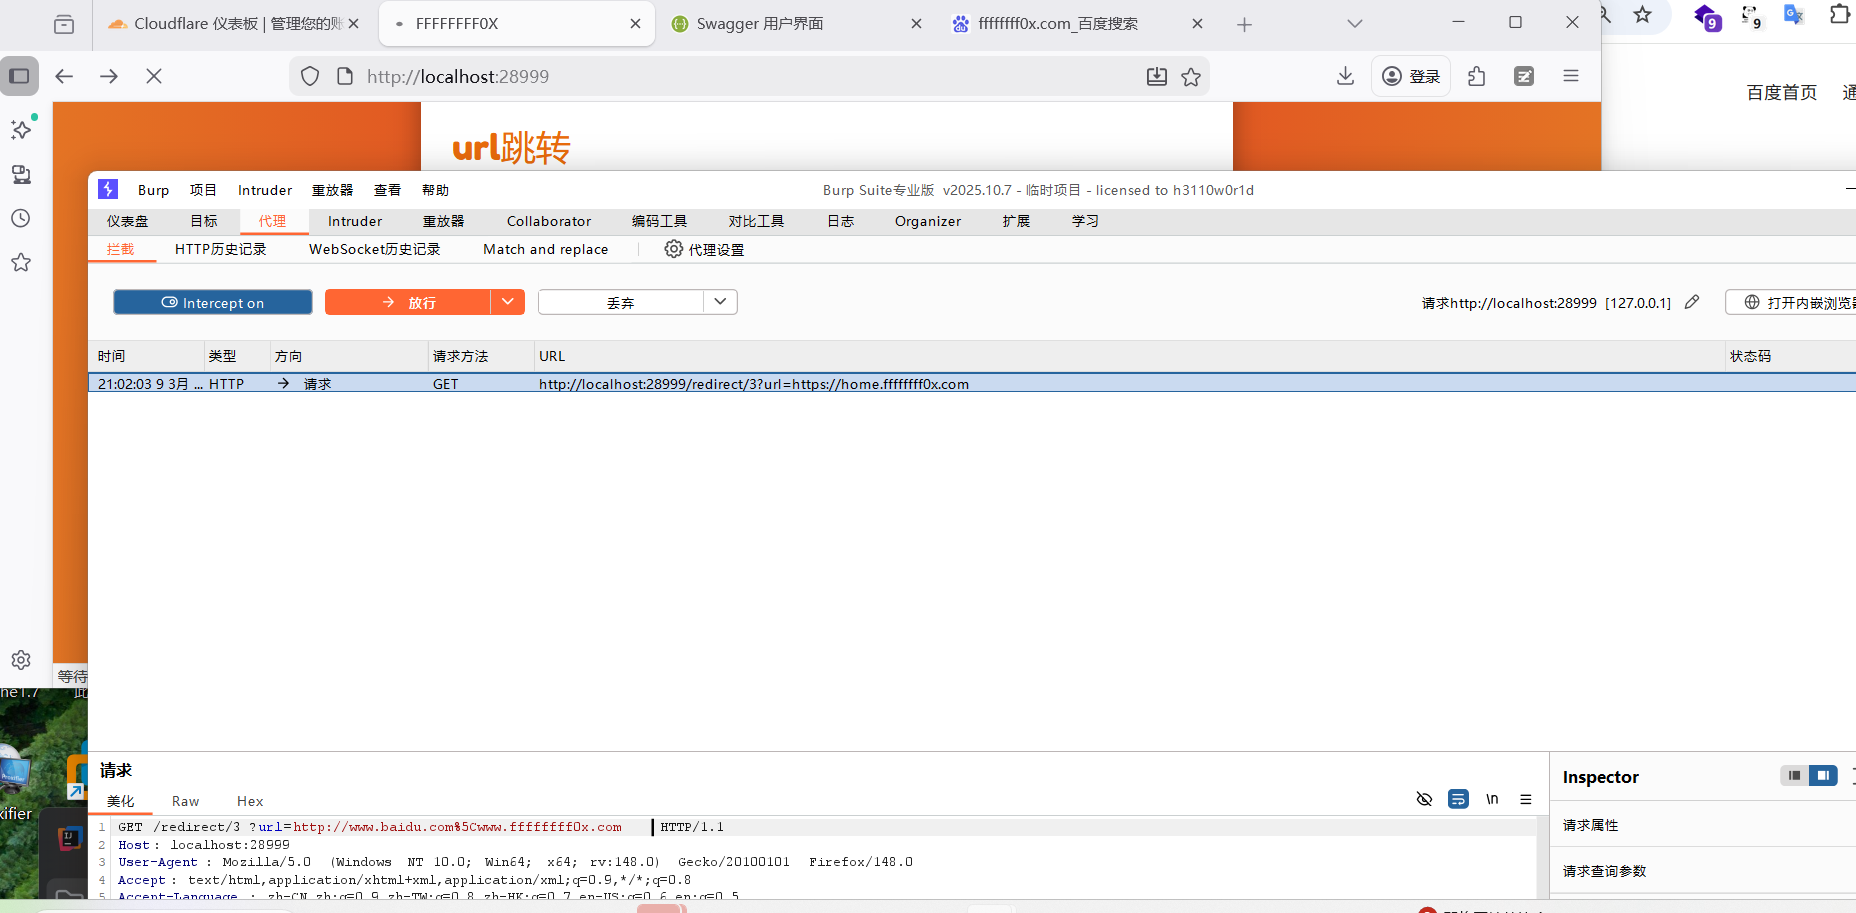
Task: Open Firefox View tab list icon
Action: click(64, 24)
